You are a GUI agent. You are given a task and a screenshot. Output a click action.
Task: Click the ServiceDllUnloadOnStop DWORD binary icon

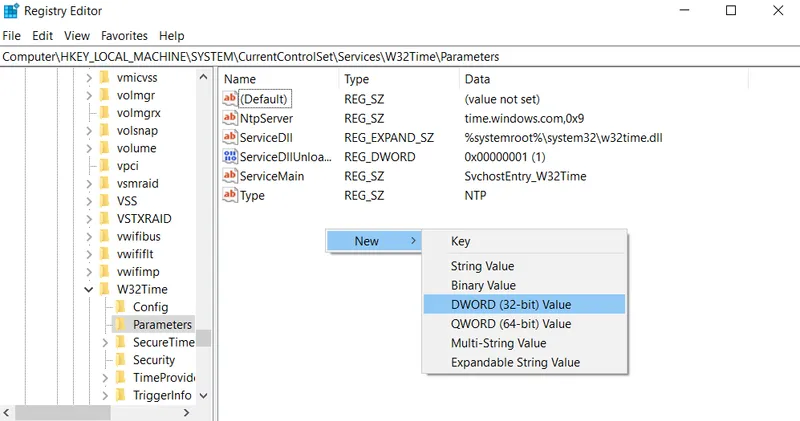[230, 157]
